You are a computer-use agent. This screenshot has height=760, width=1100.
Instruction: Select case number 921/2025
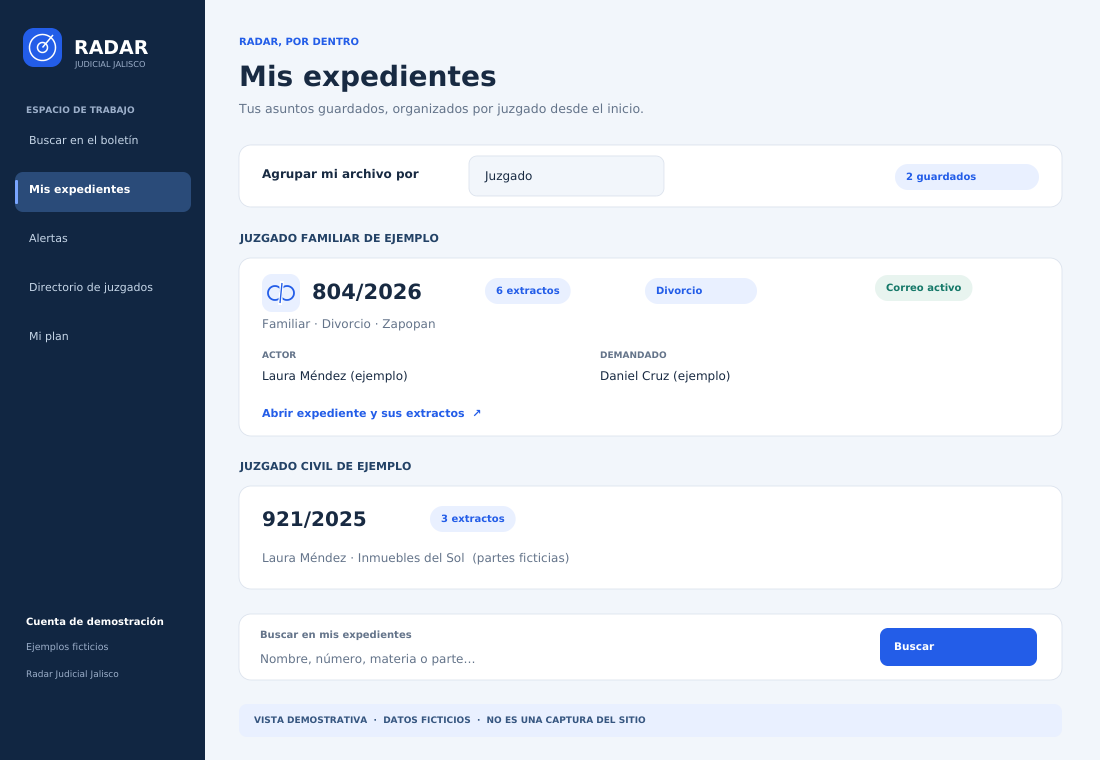click(314, 519)
